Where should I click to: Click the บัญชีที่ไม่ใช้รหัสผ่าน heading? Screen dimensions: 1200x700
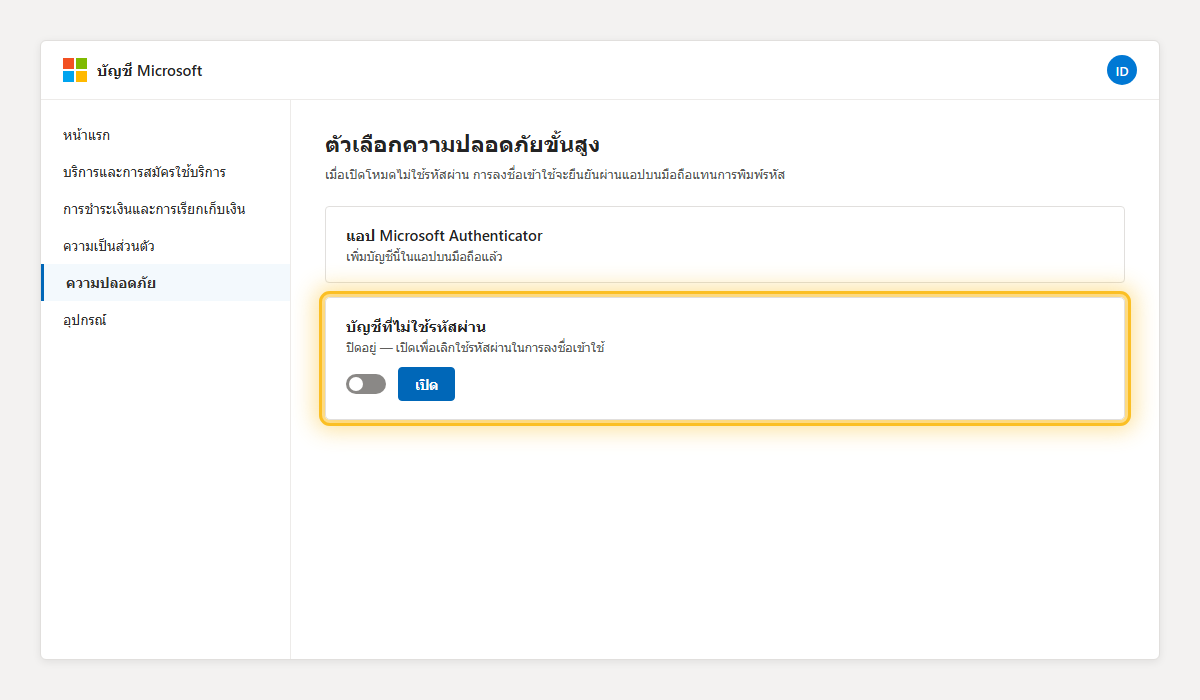(x=416, y=326)
